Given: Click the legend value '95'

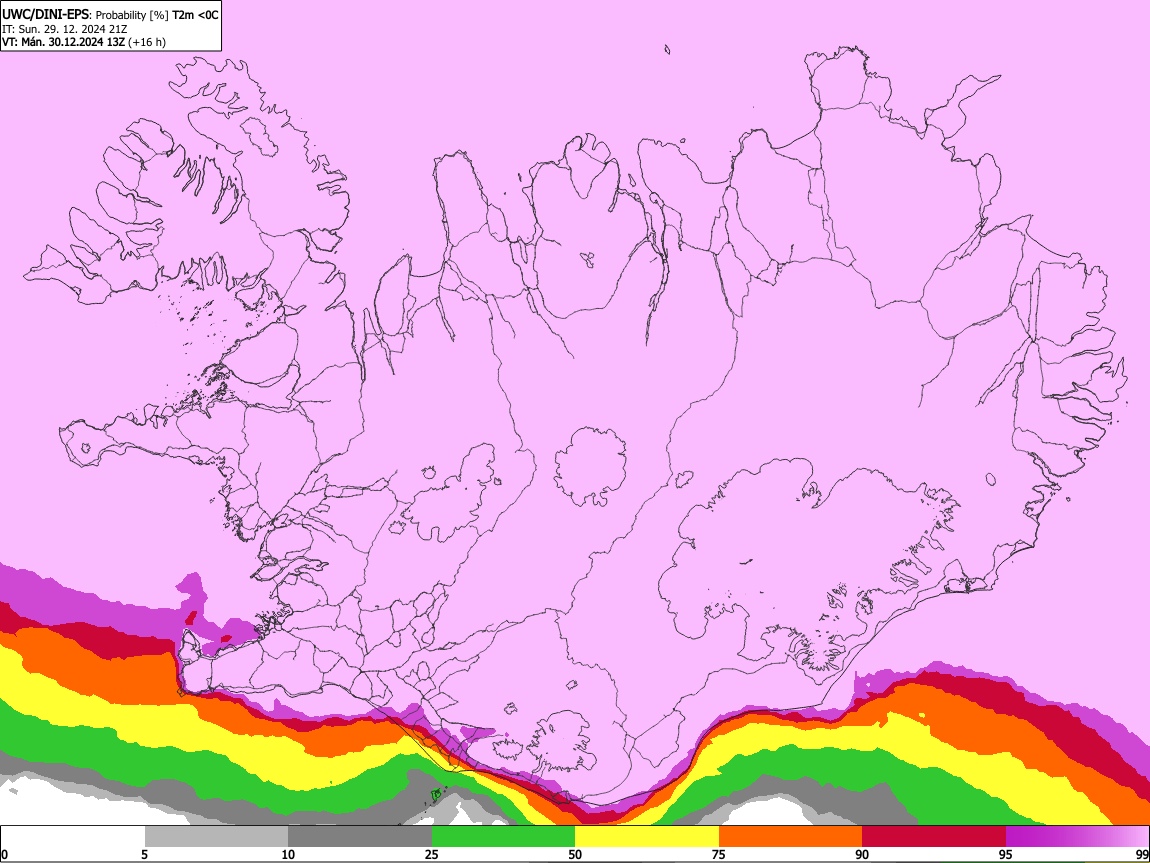Looking at the screenshot, I should [1006, 855].
